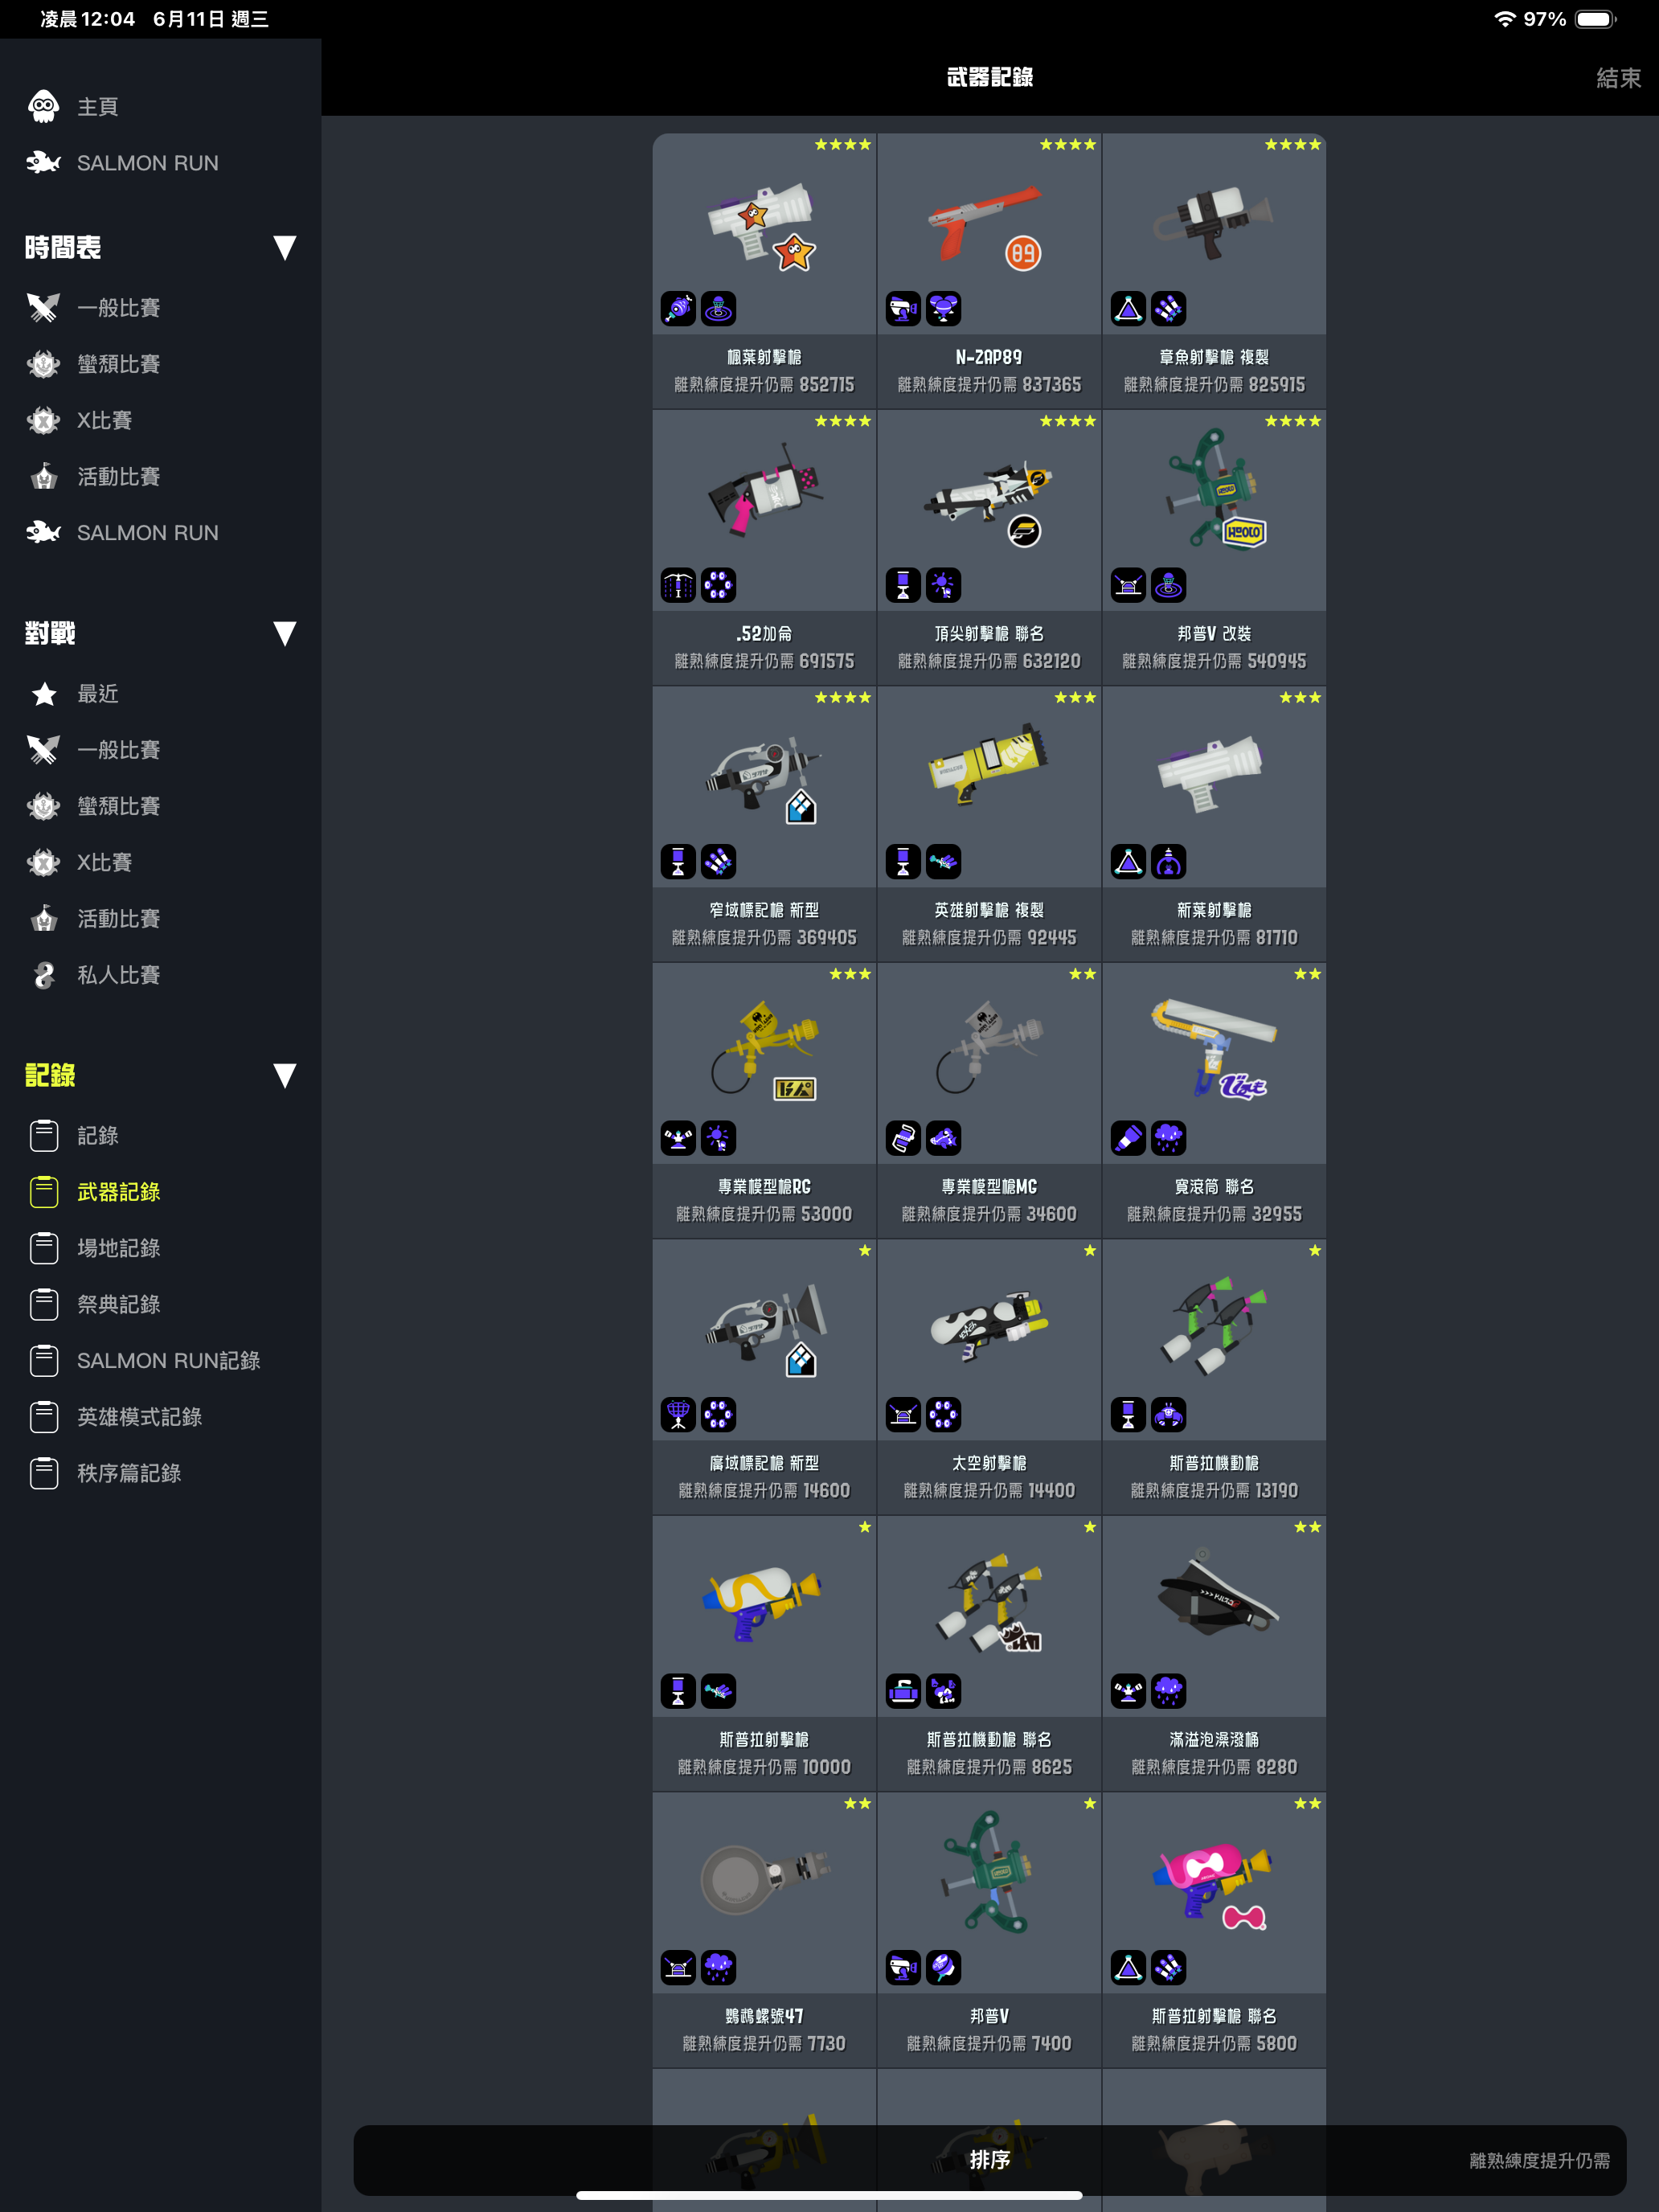Open 祭典記錄 clipboard icon

tap(44, 1304)
